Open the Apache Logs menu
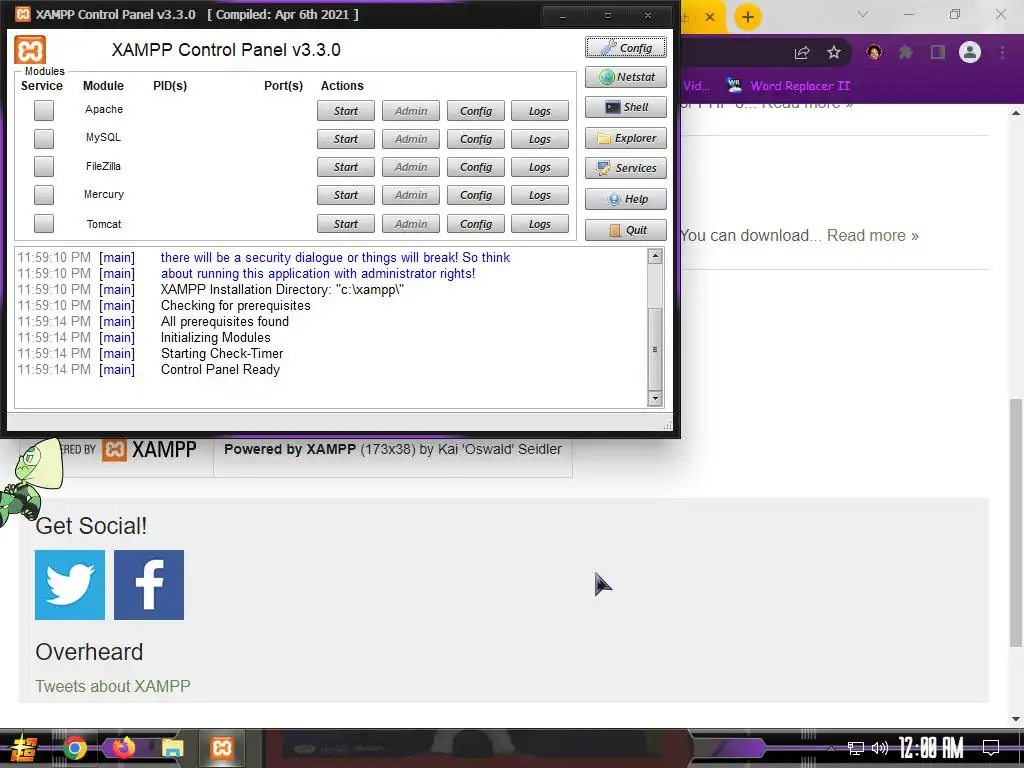Image resolution: width=1024 pixels, height=768 pixels. point(540,111)
